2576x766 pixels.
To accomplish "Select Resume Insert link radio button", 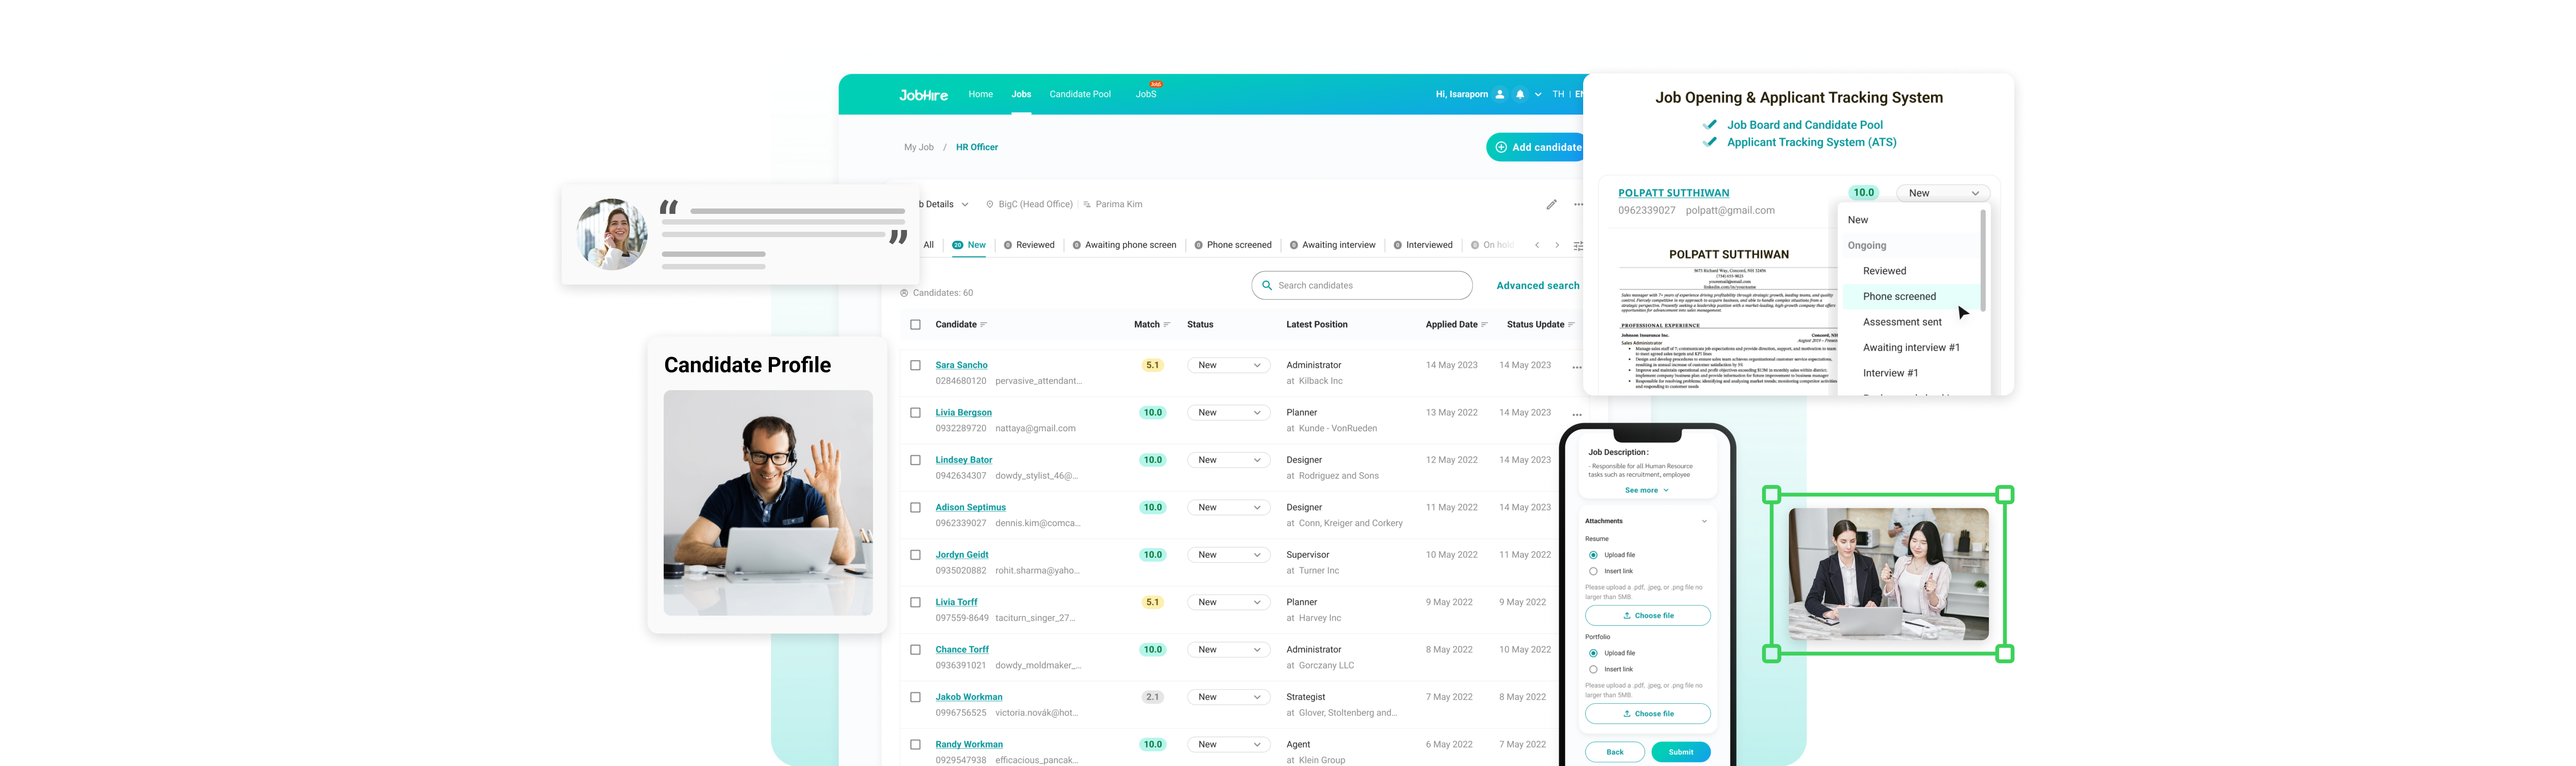I will pos(1593,571).
